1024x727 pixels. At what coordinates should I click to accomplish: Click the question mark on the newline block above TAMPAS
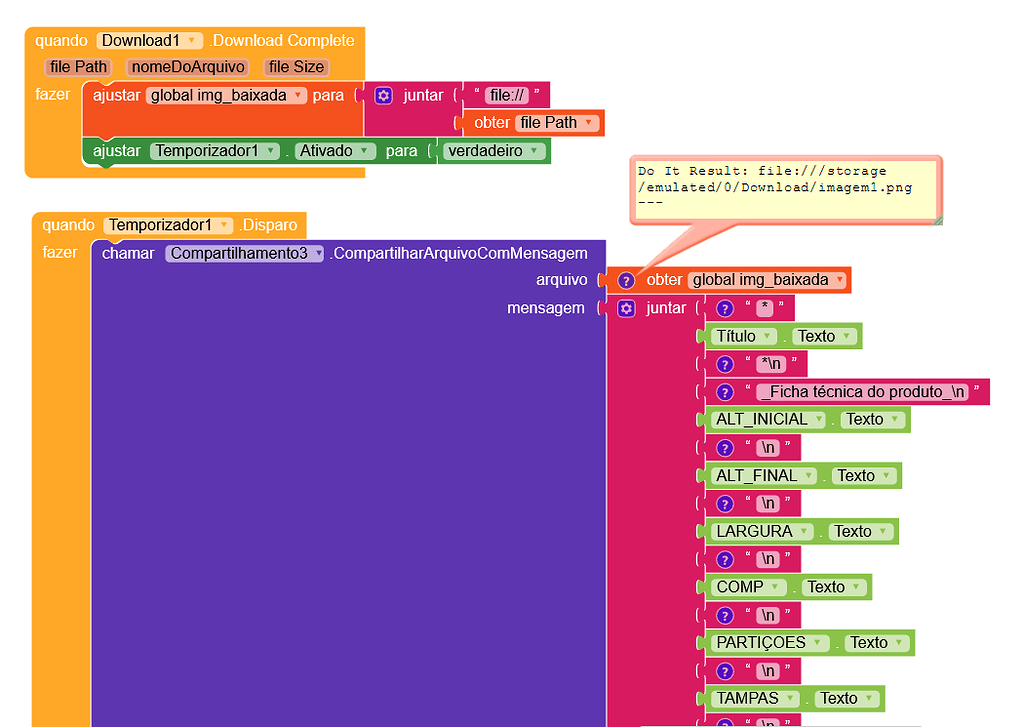724,671
